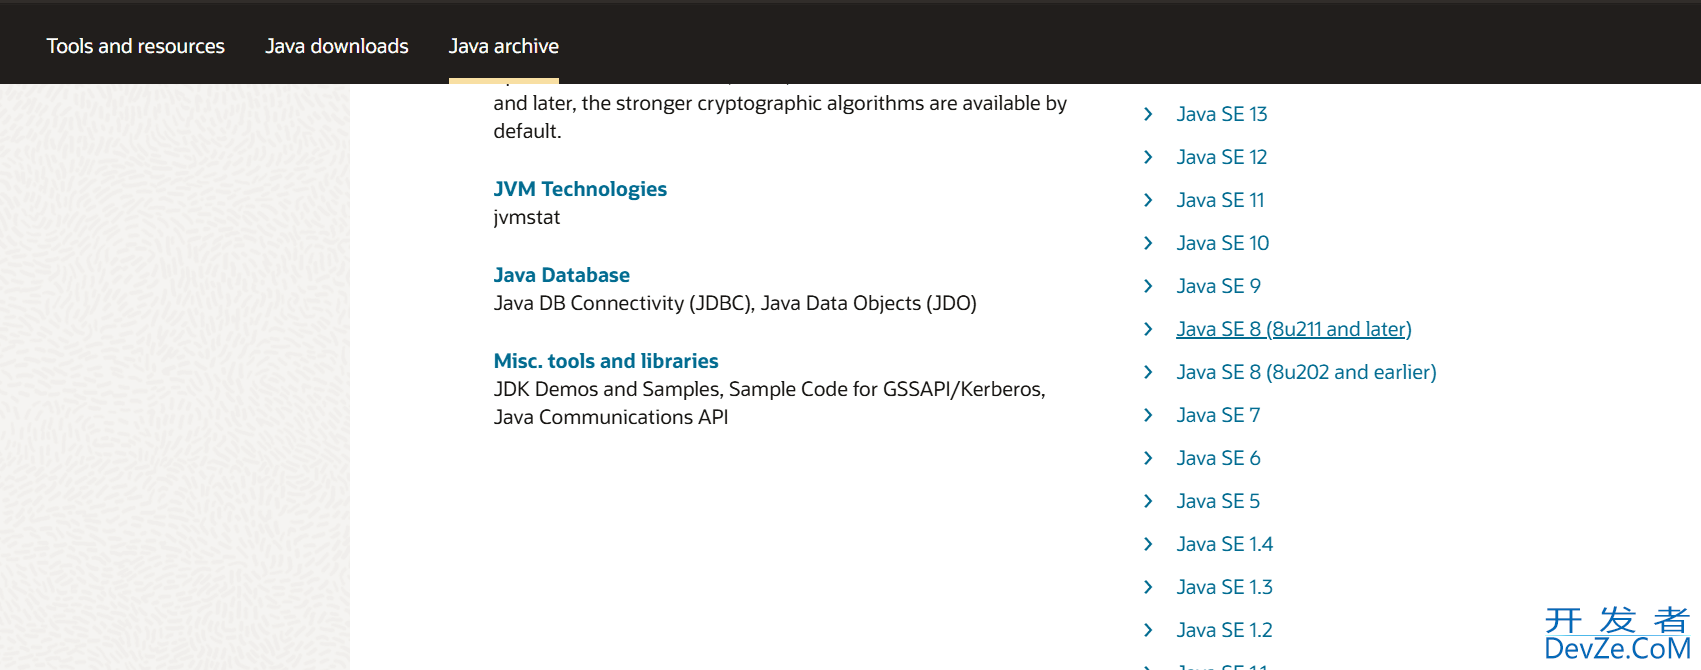
Task: Click the 'jvmstat' text under JVM Technologies
Action: pos(527,217)
